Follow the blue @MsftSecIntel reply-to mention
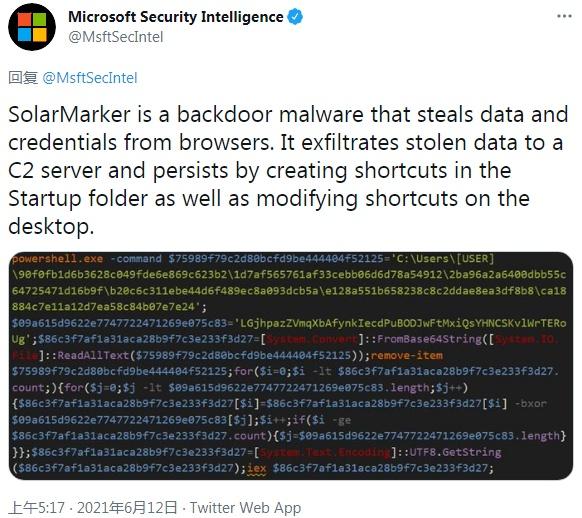Screen dimensions: 582x518 [90, 78]
